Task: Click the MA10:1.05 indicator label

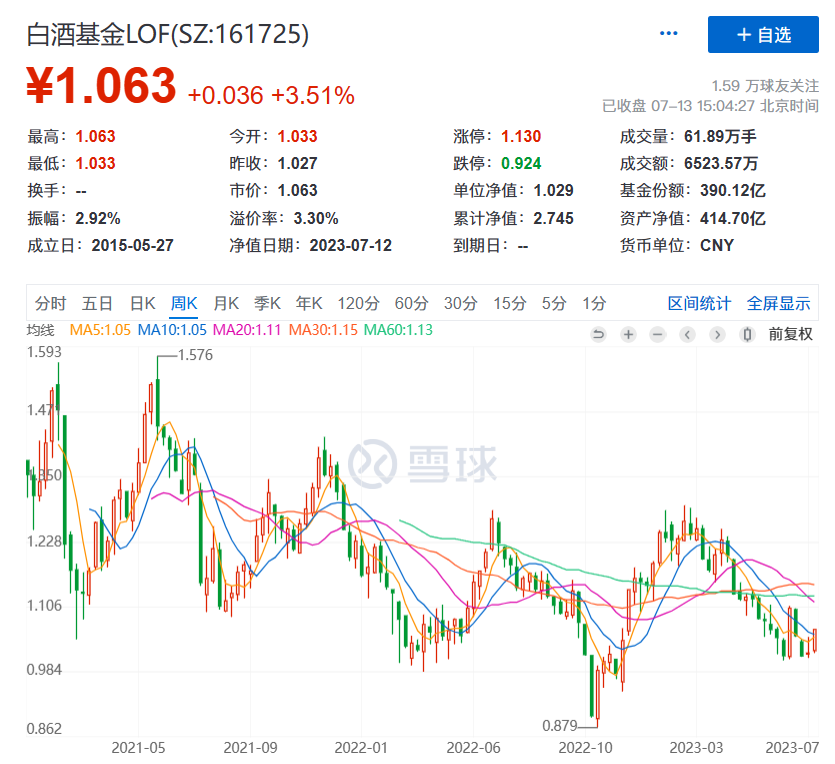Action: click(172, 330)
